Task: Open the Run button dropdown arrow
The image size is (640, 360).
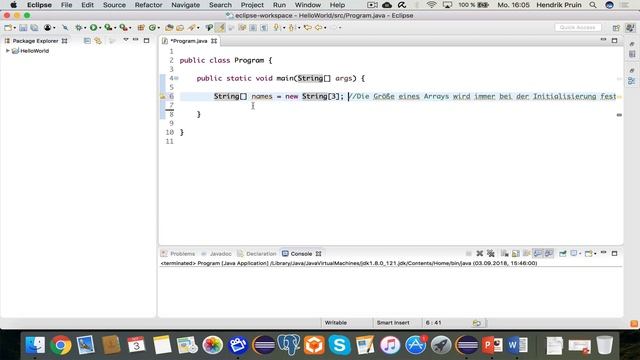Action: [100, 28]
